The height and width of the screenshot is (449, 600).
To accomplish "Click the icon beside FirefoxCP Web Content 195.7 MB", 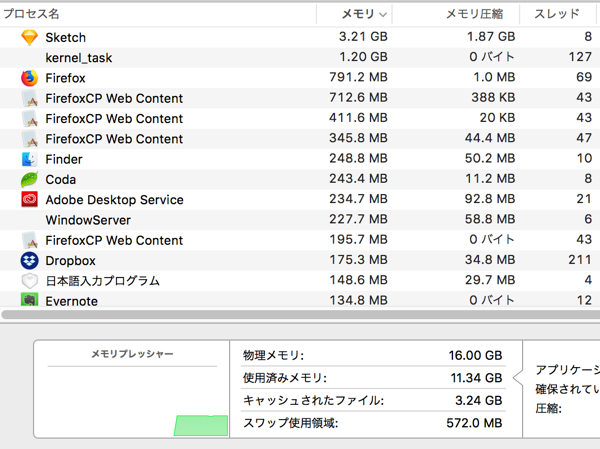I will pyautogui.click(x=29, y=240).
